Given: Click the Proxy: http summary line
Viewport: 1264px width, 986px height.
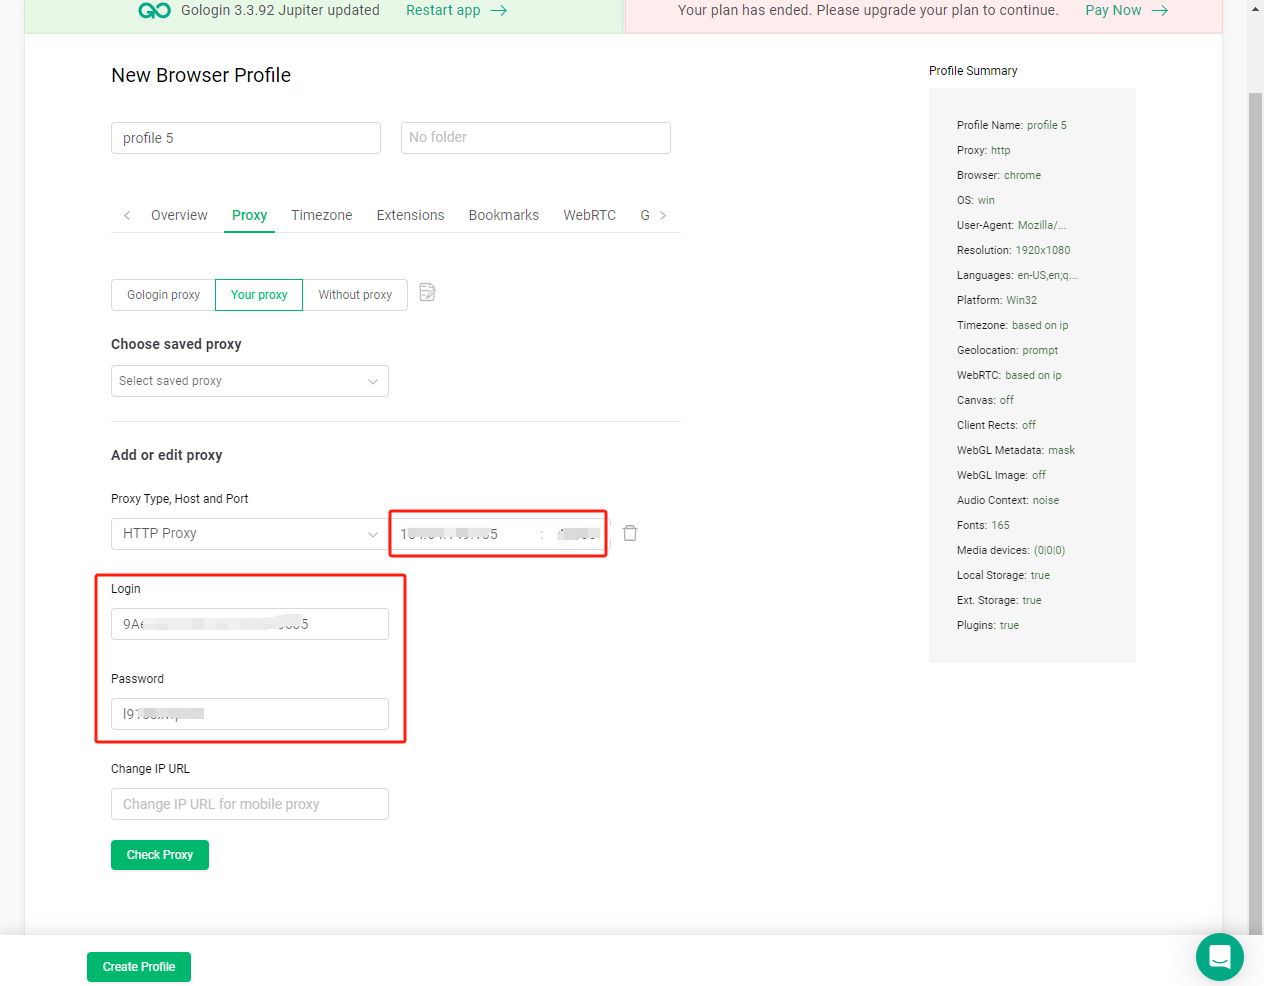Looking at the screenshot, I should click(984, 150).
